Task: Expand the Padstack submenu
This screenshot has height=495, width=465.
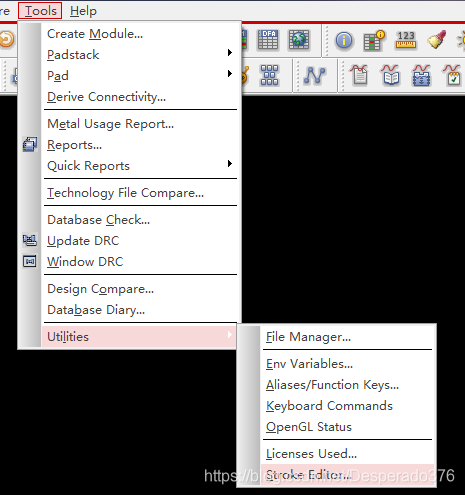Action: pos(140,55)
